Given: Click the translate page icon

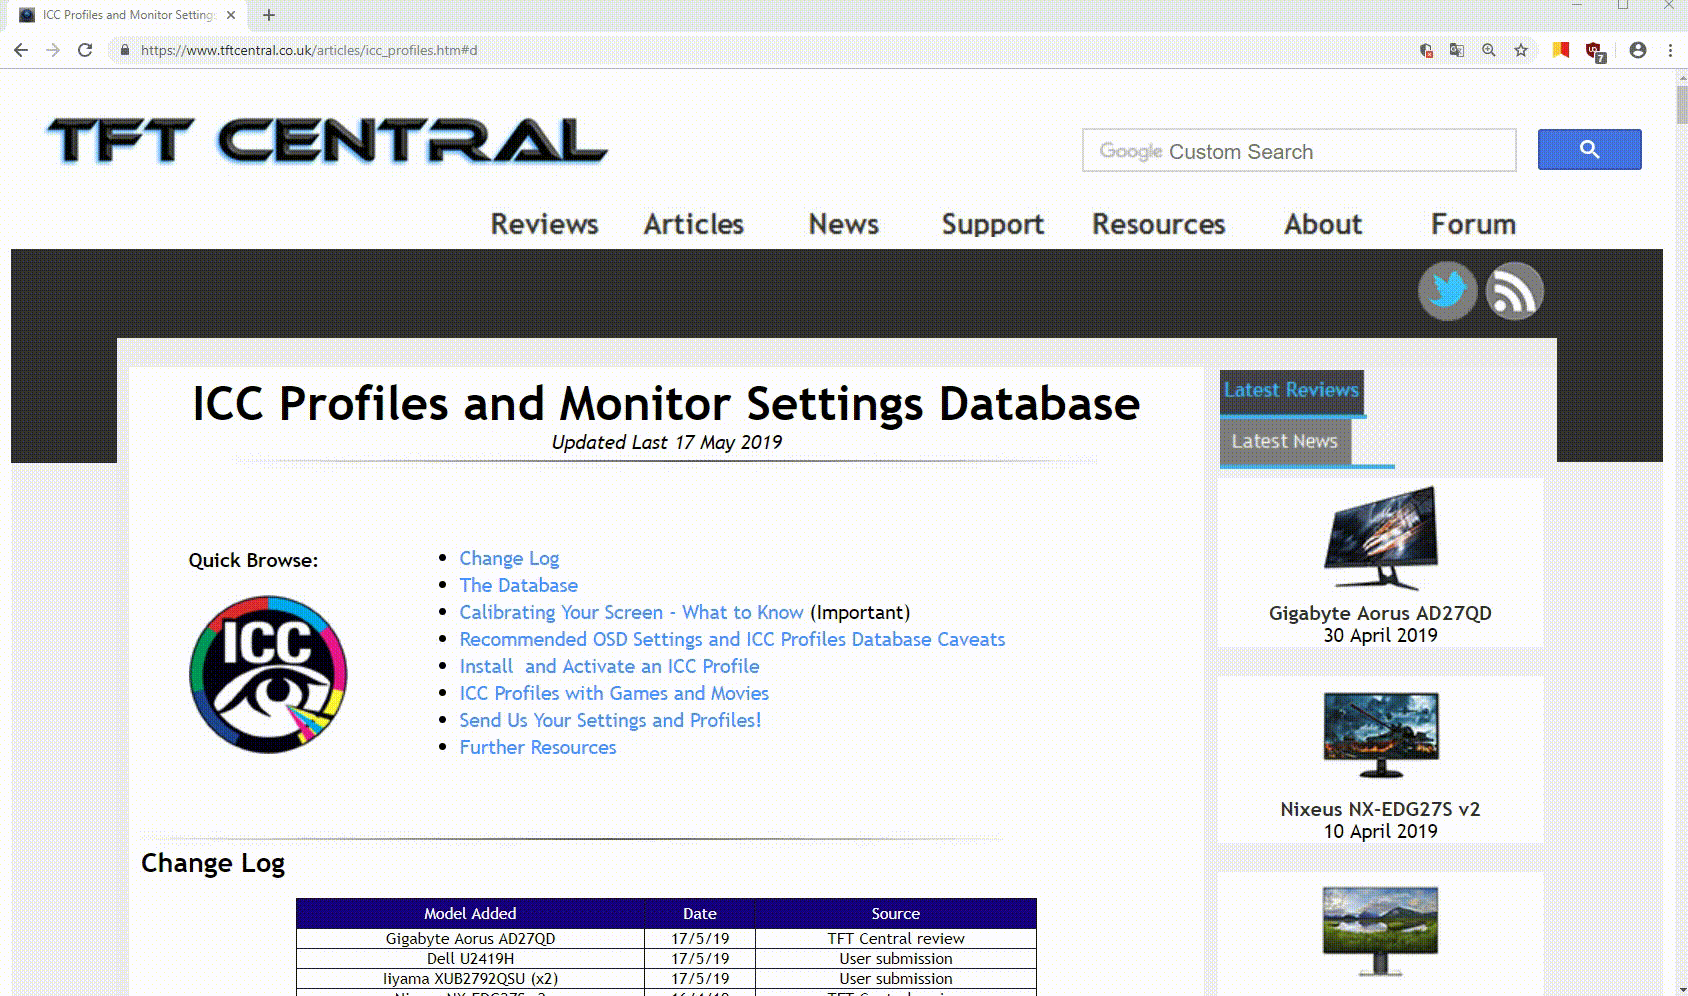Looking at the screenshot, I should click(1457, 50).
